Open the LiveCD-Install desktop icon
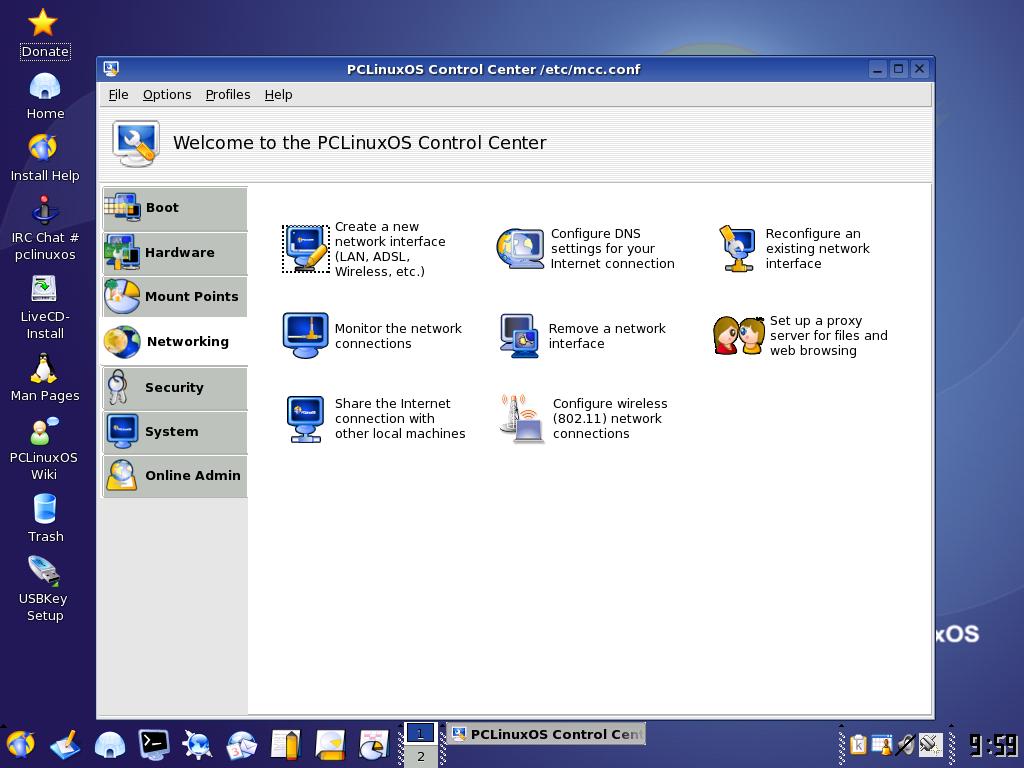 click(44, 288)
